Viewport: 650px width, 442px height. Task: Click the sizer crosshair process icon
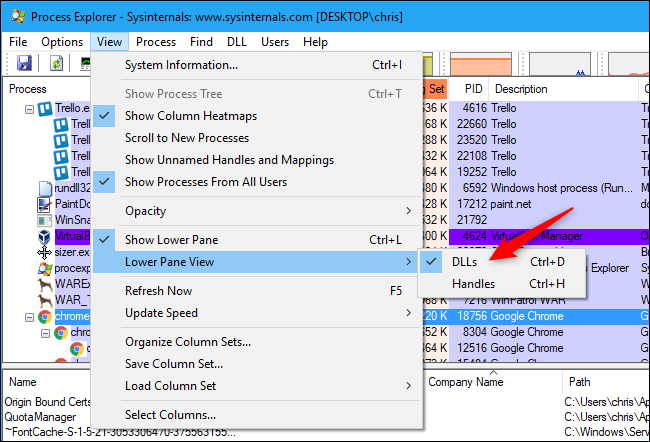point(44,252)
